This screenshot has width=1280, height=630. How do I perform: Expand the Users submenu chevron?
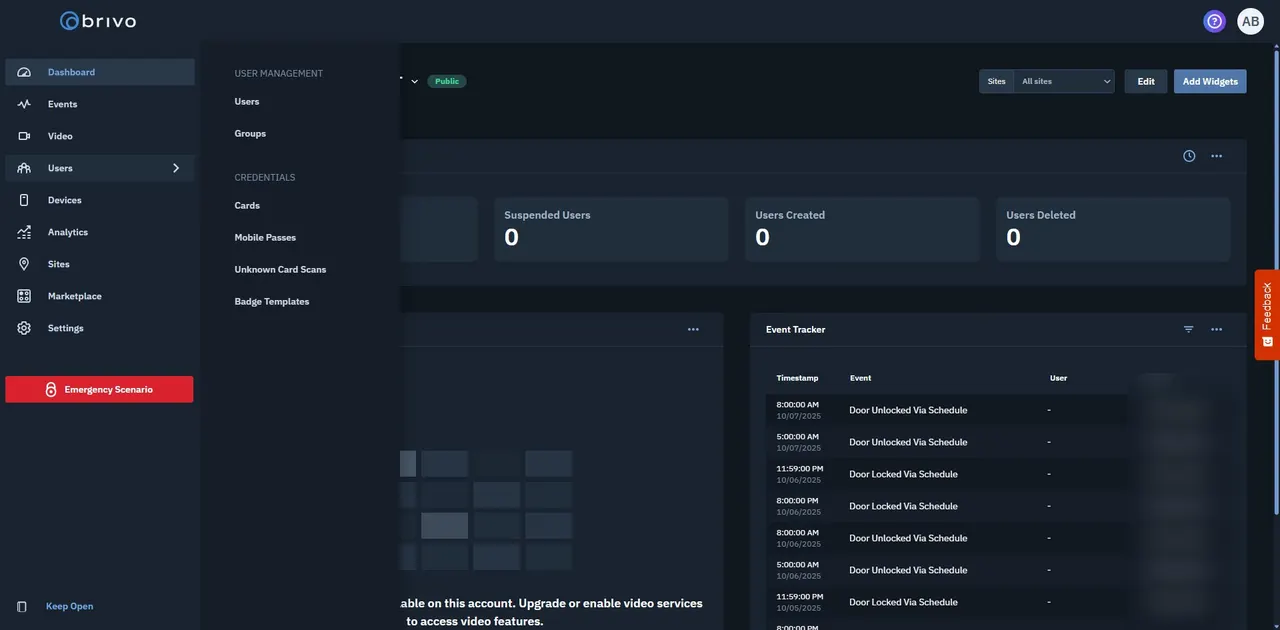tap(176, 168)
